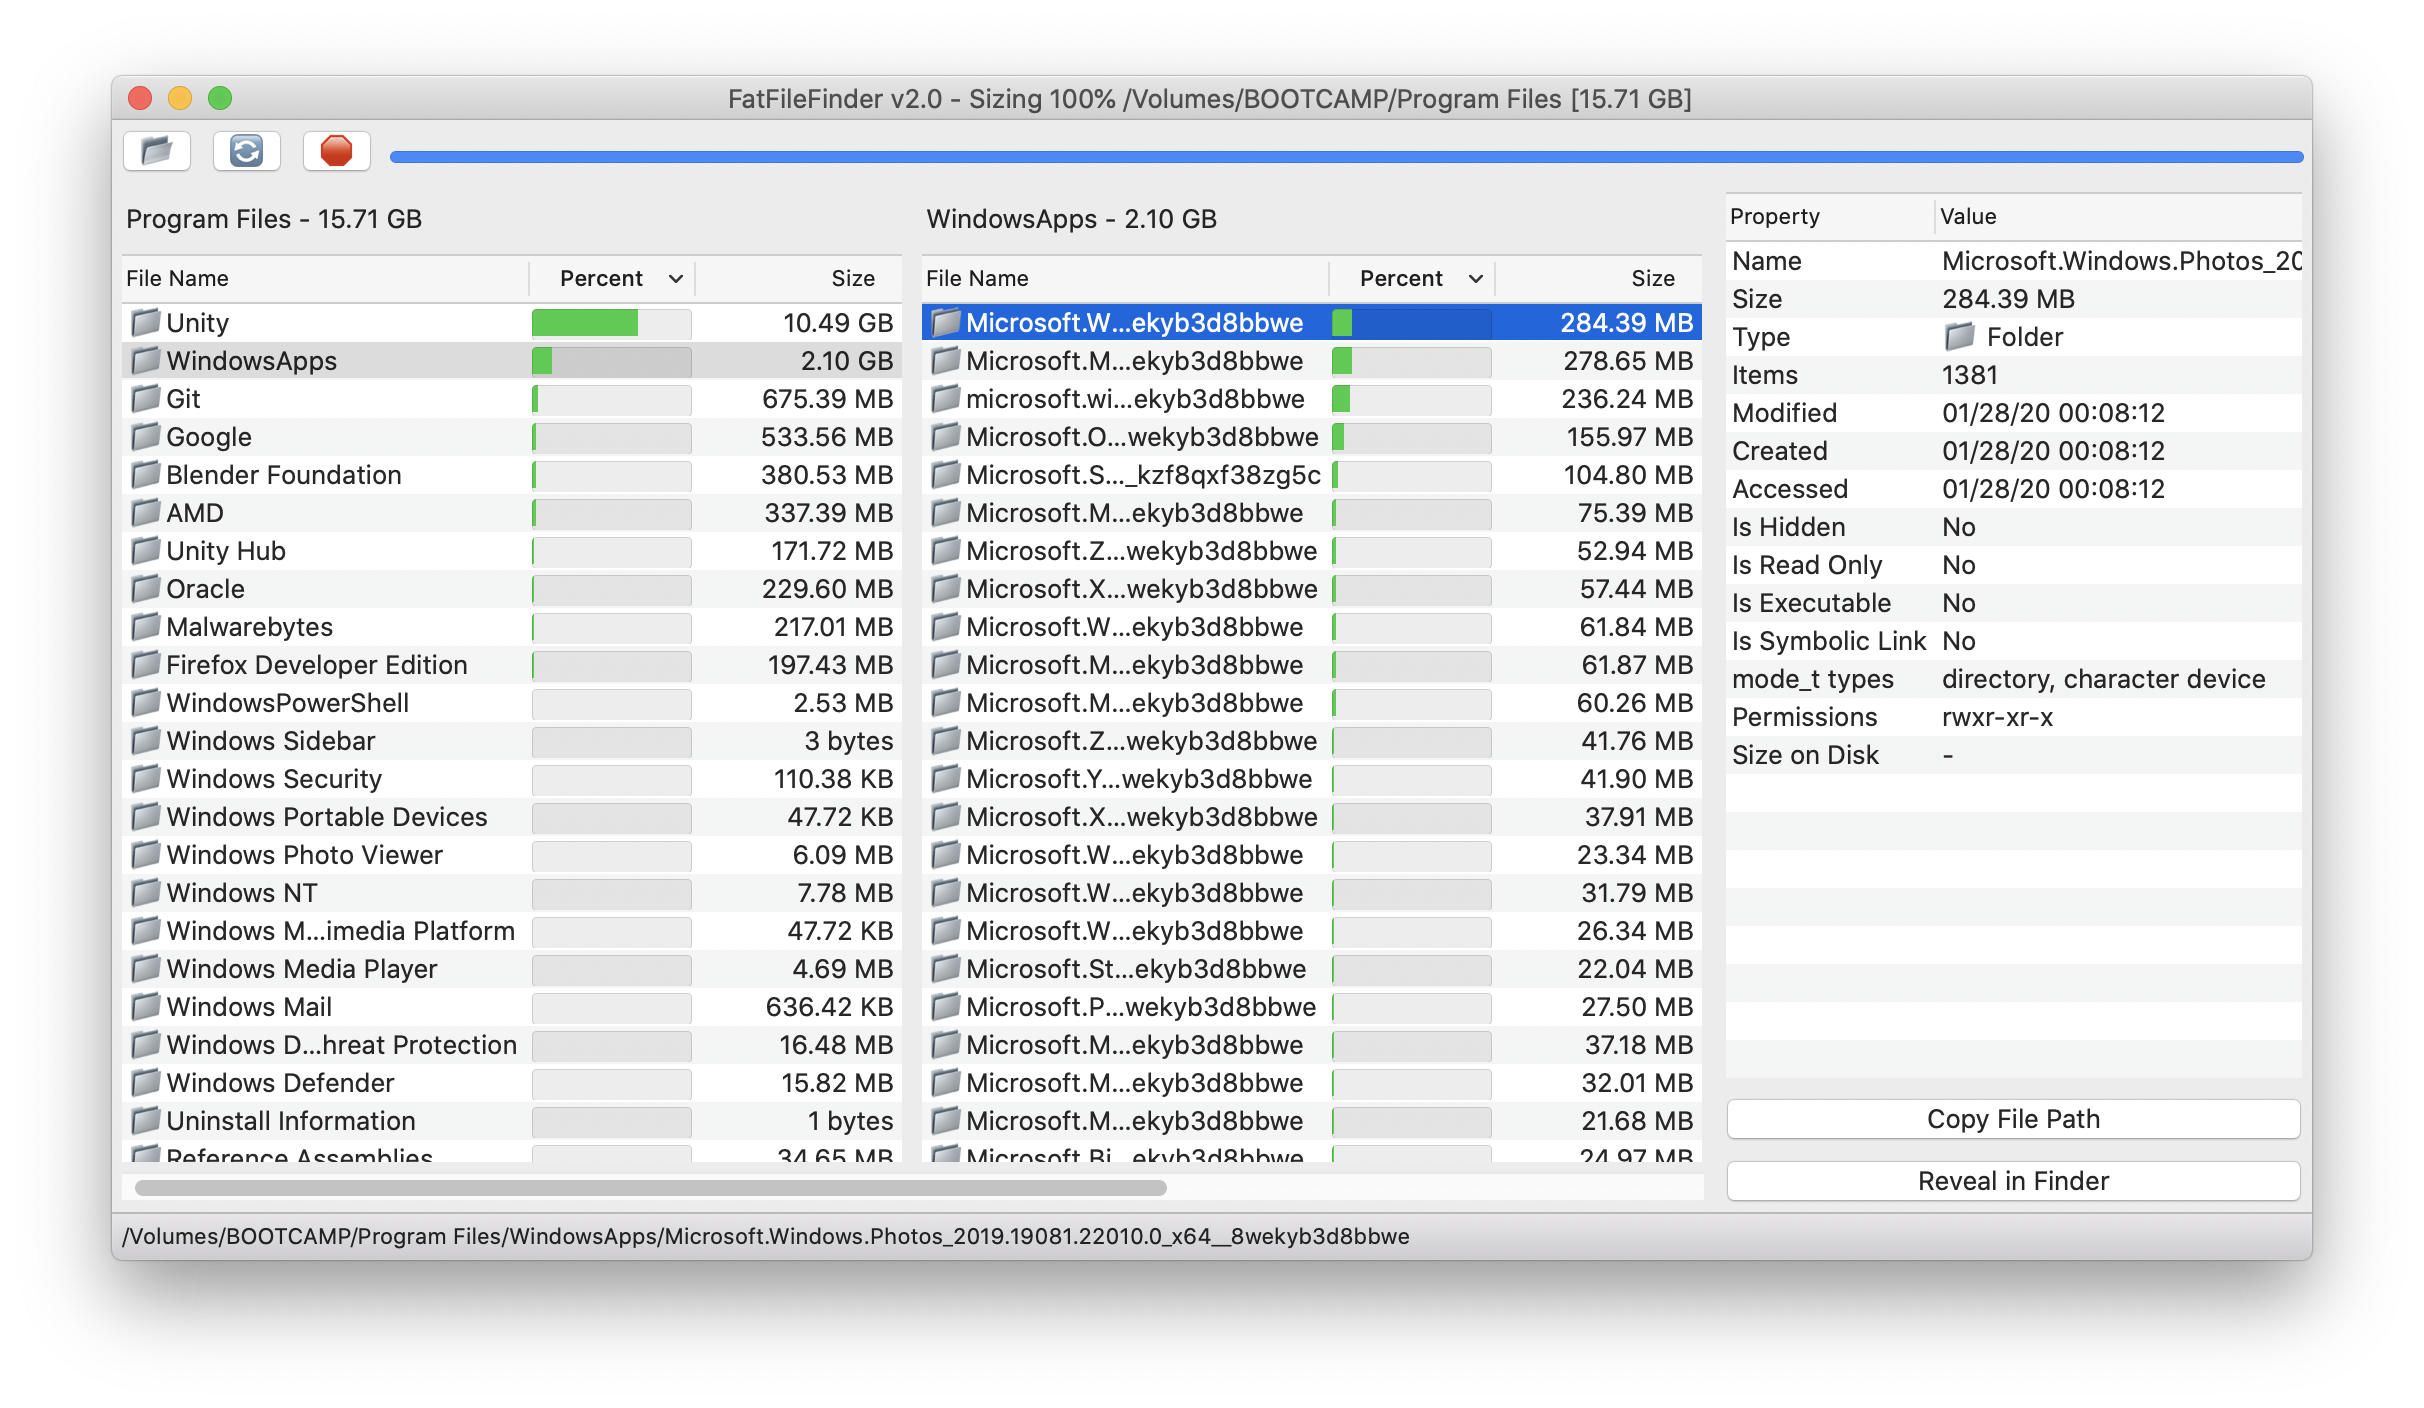
Task: Select the WindowsApps row
Action: click(512, 360)
